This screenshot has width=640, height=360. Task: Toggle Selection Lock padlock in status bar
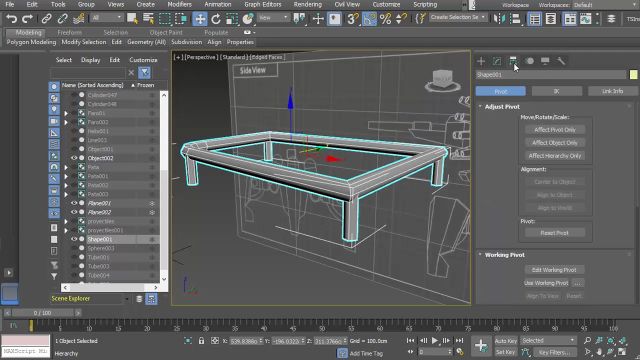pyautogui.click(x=201, y=340)
